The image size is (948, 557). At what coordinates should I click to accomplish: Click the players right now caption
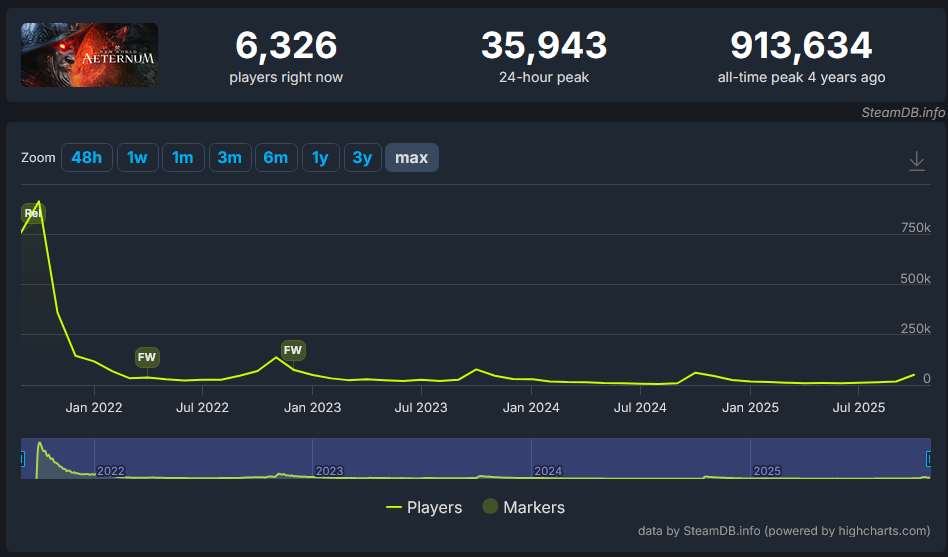click(286, 77)
